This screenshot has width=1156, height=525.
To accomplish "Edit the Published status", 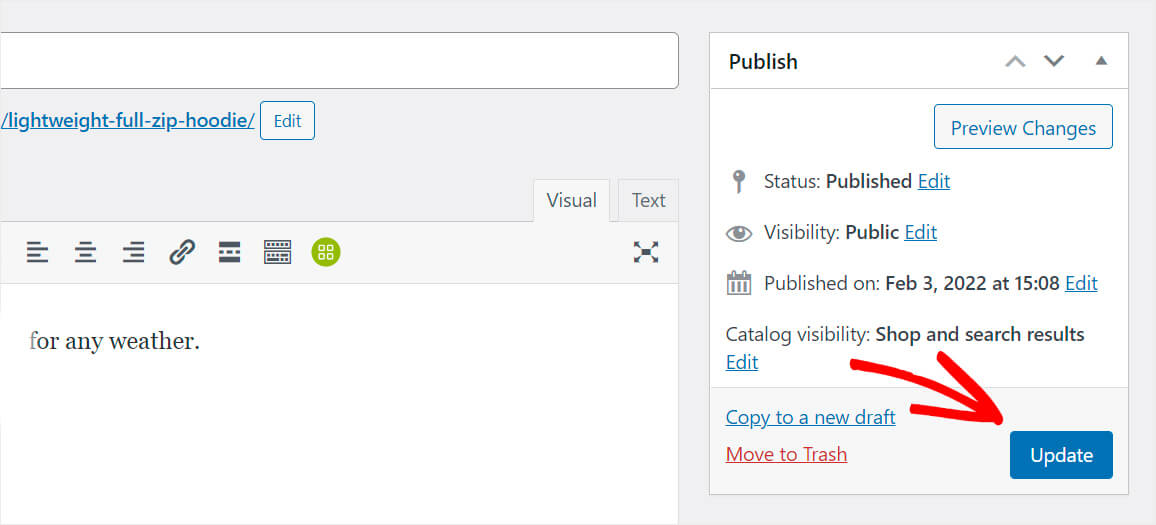I will (x=934, y=181).
